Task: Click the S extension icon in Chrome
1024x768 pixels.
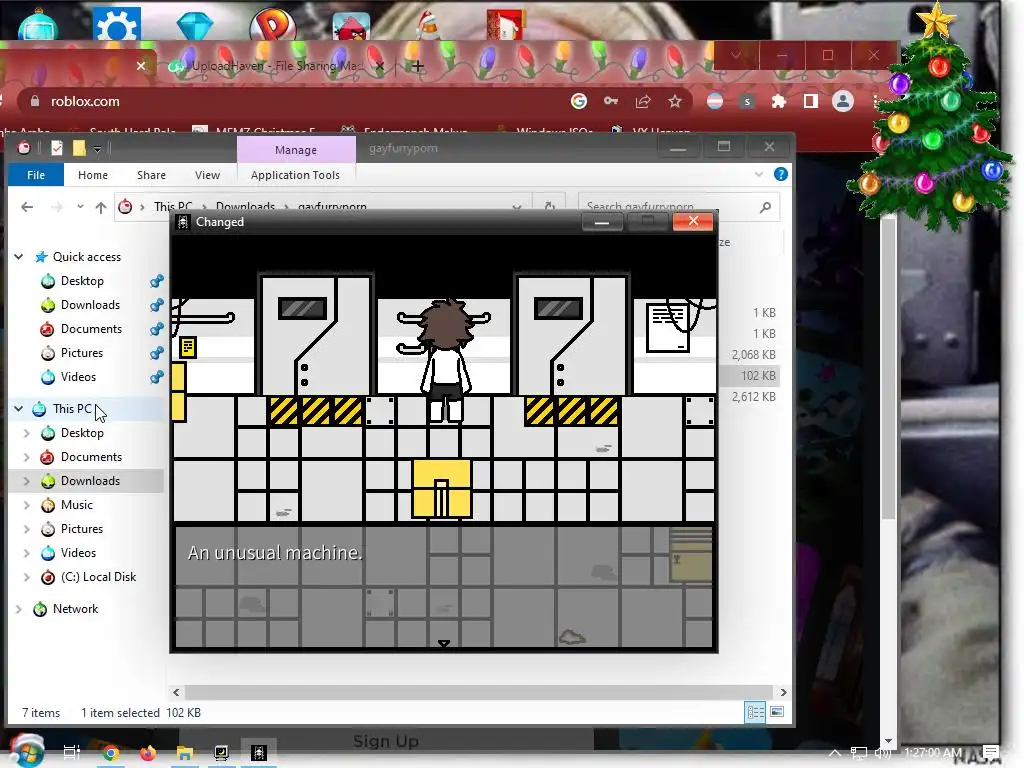Action: pyautogui.click(x=747, y=101)
